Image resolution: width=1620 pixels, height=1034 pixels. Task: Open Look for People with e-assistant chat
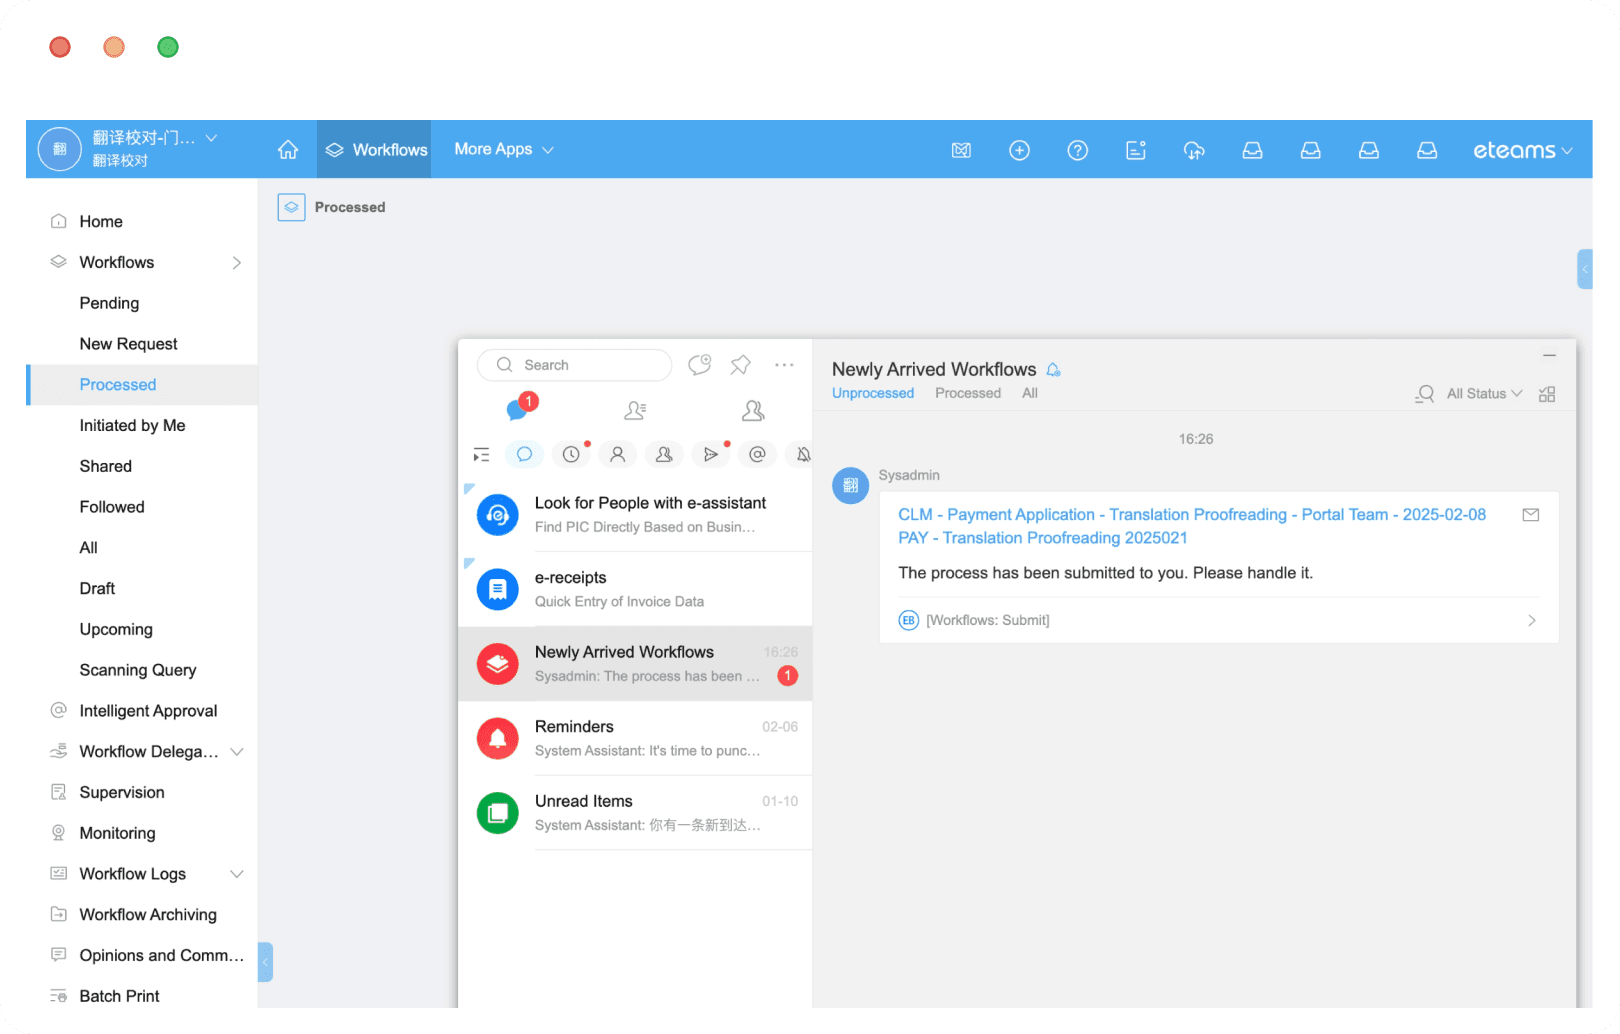(635, 515)
